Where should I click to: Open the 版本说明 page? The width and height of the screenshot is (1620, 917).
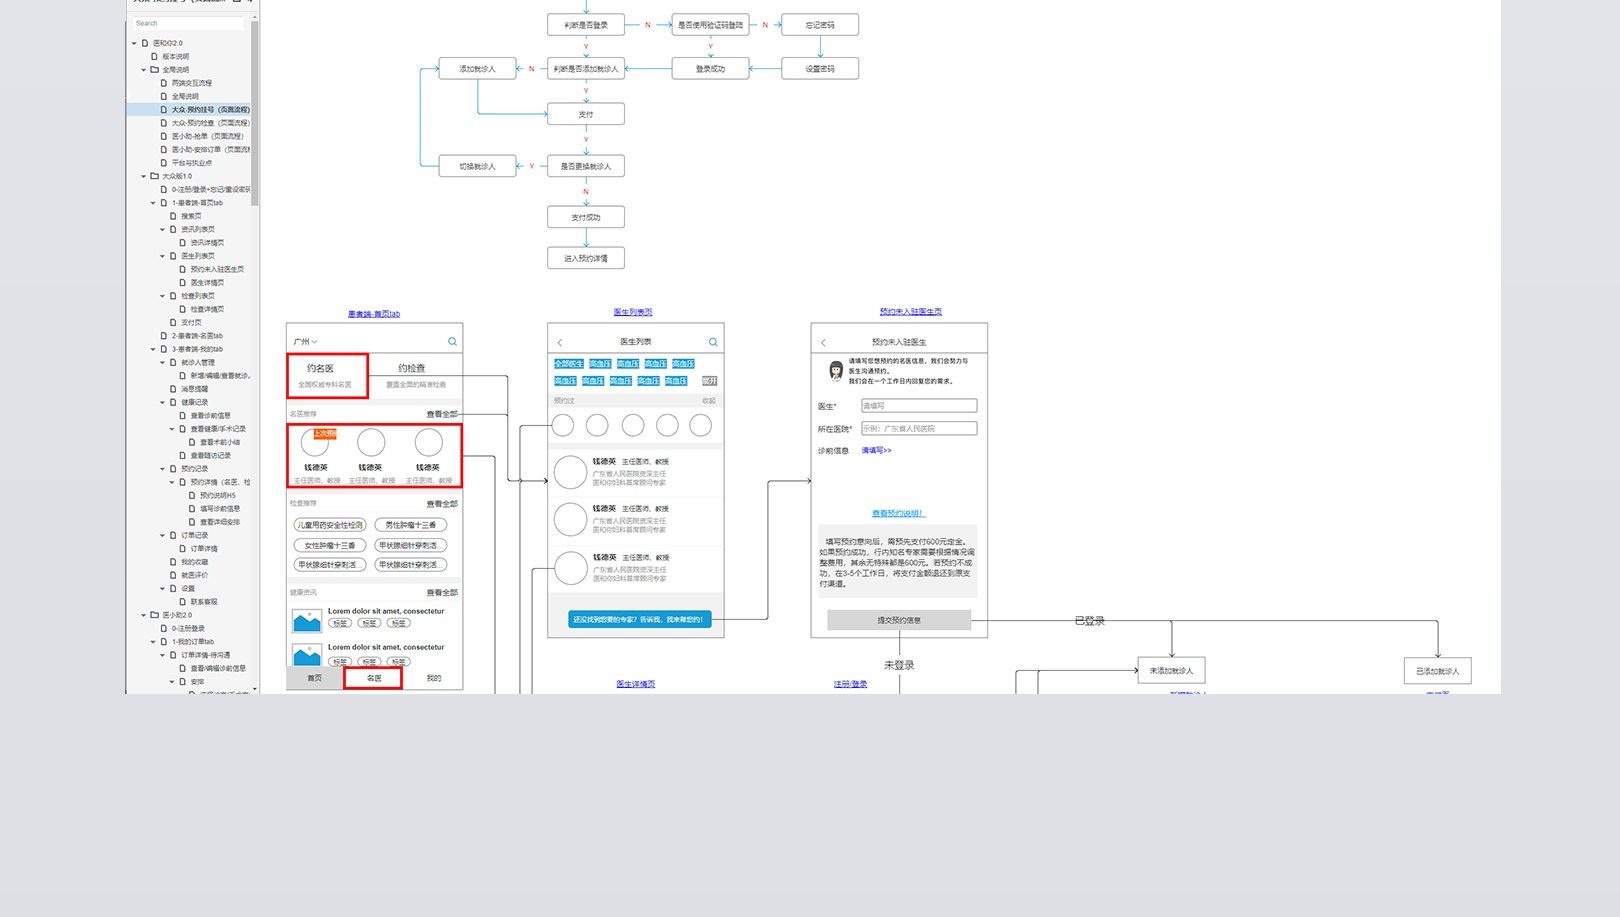[x=175, y=57]
